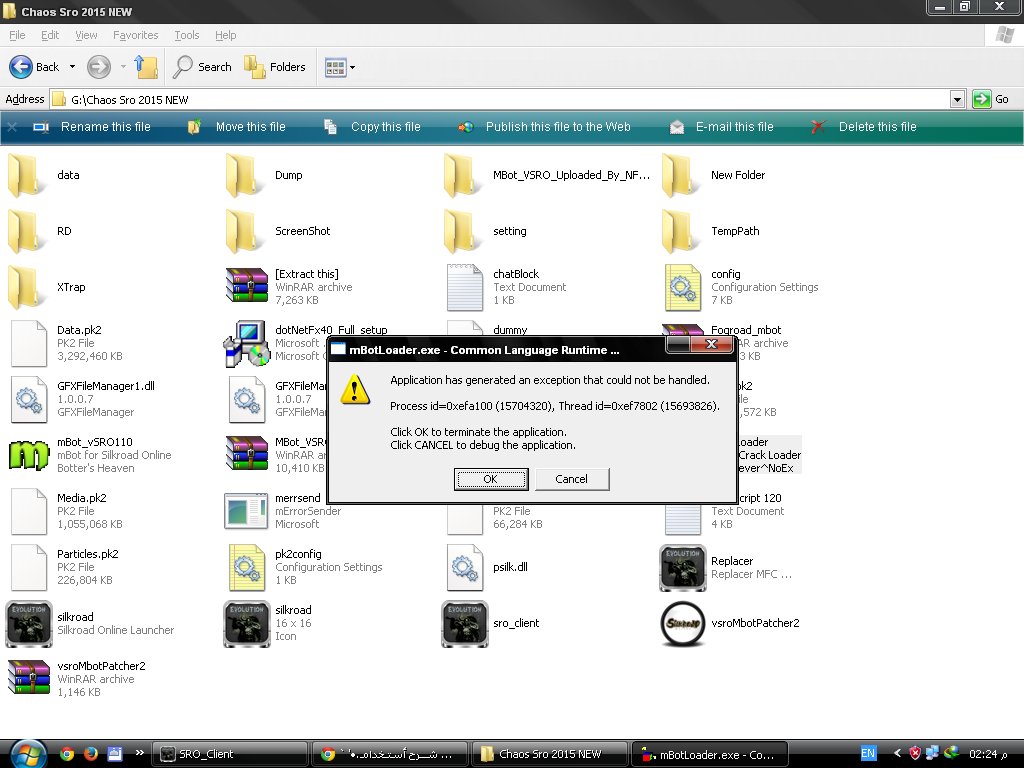Image resolution: width=1024 pixels, height=768 pixels.
Task: Select the GFXFileManager1.dll file
Action: (82, 399)
